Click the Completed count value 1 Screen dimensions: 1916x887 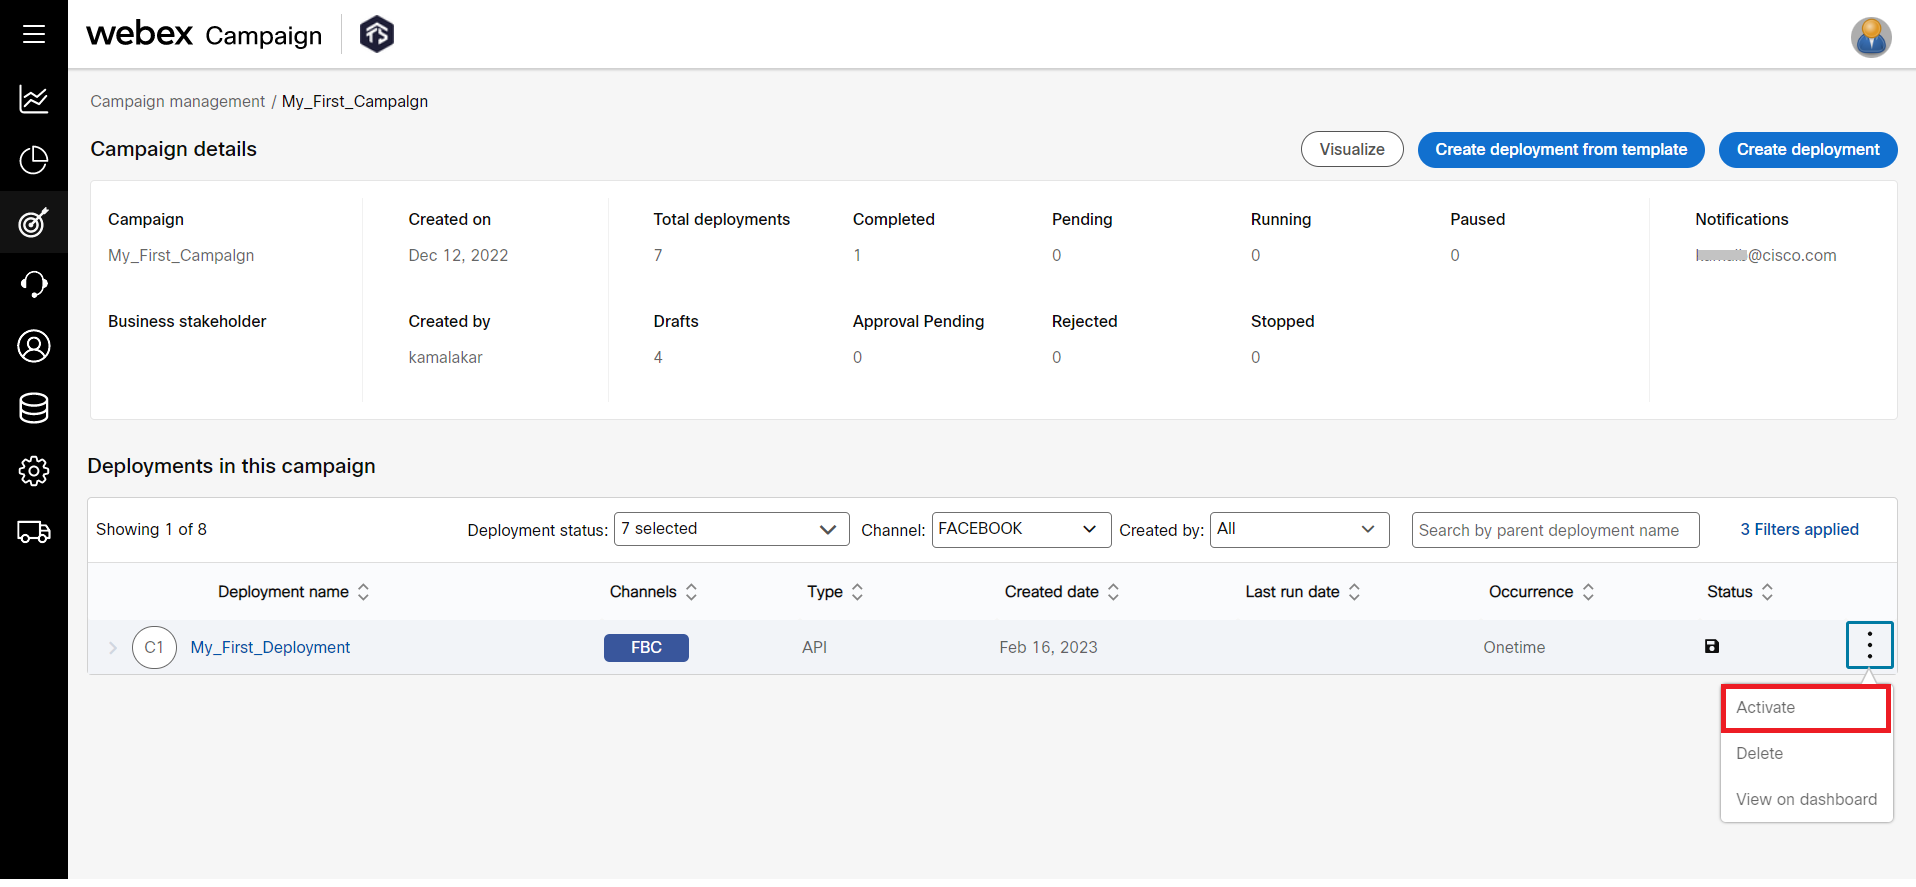pyautogui.click(x=857, y=256)
